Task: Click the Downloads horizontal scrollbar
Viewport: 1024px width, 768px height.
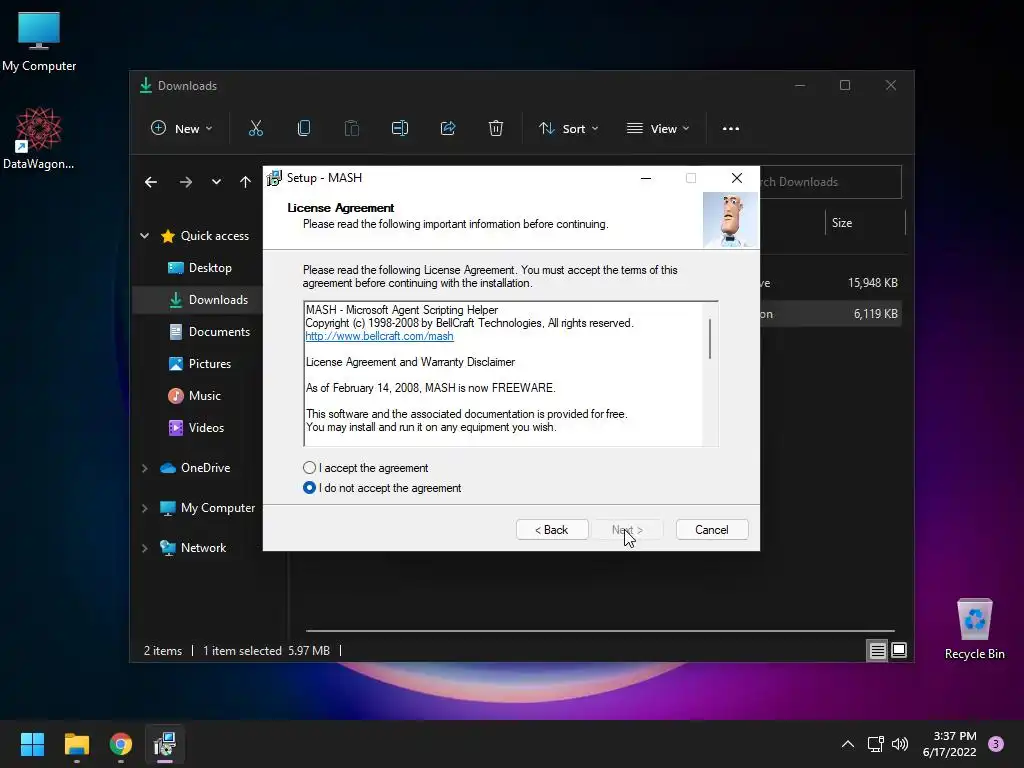Action: (x=600, y=631)
